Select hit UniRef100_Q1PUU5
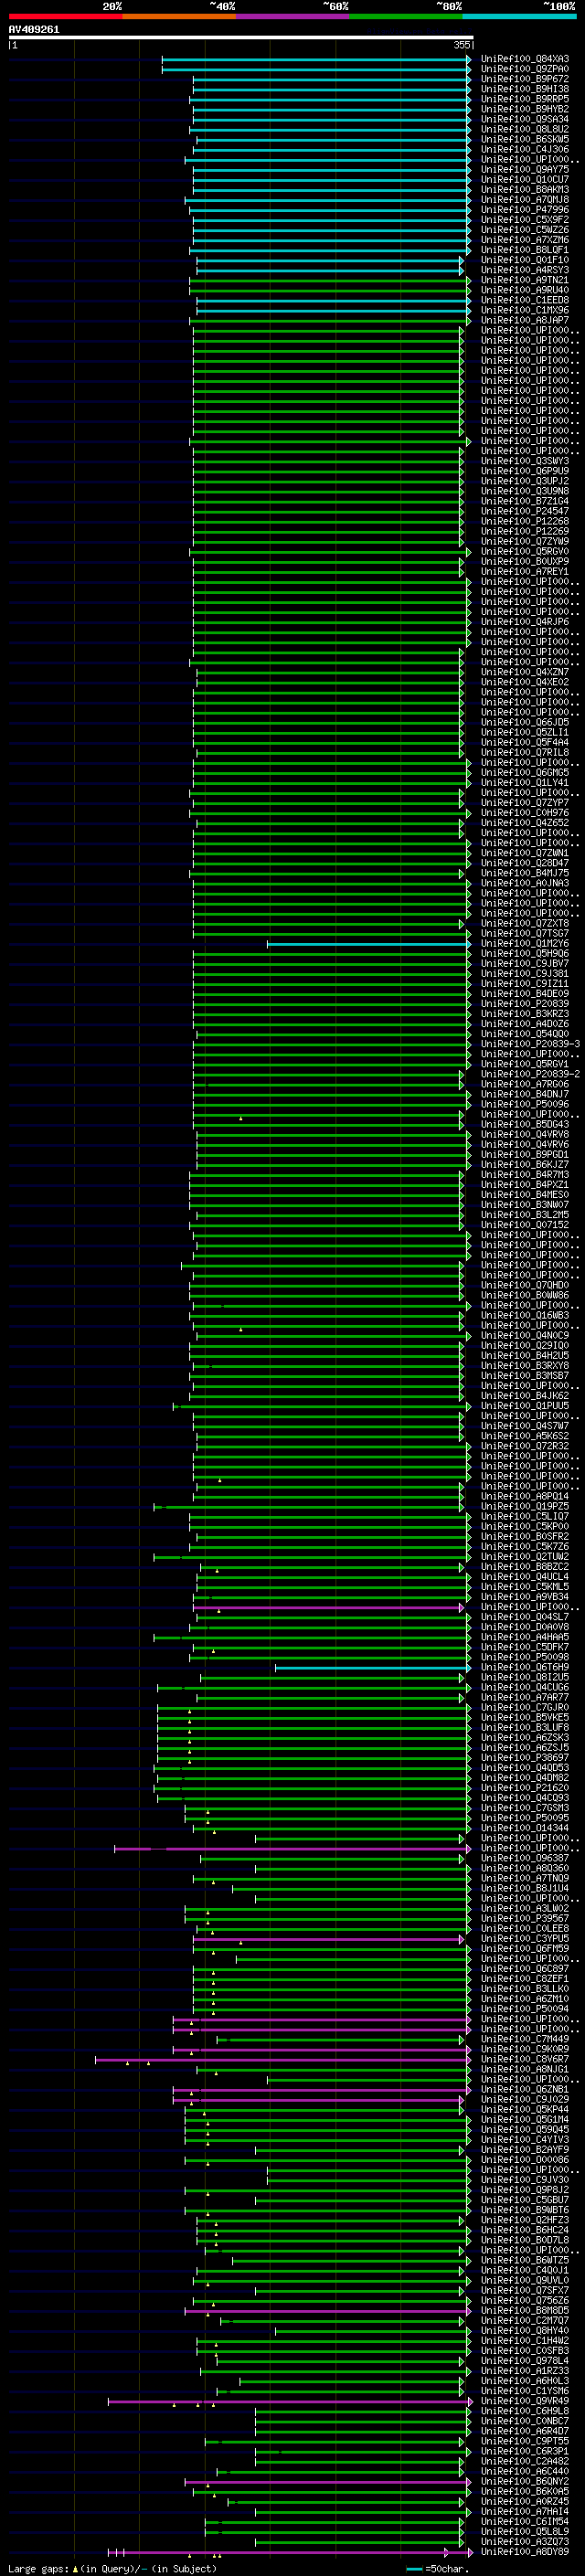The width and height of the screenshot is (585, 2576). coord(524,1406)
